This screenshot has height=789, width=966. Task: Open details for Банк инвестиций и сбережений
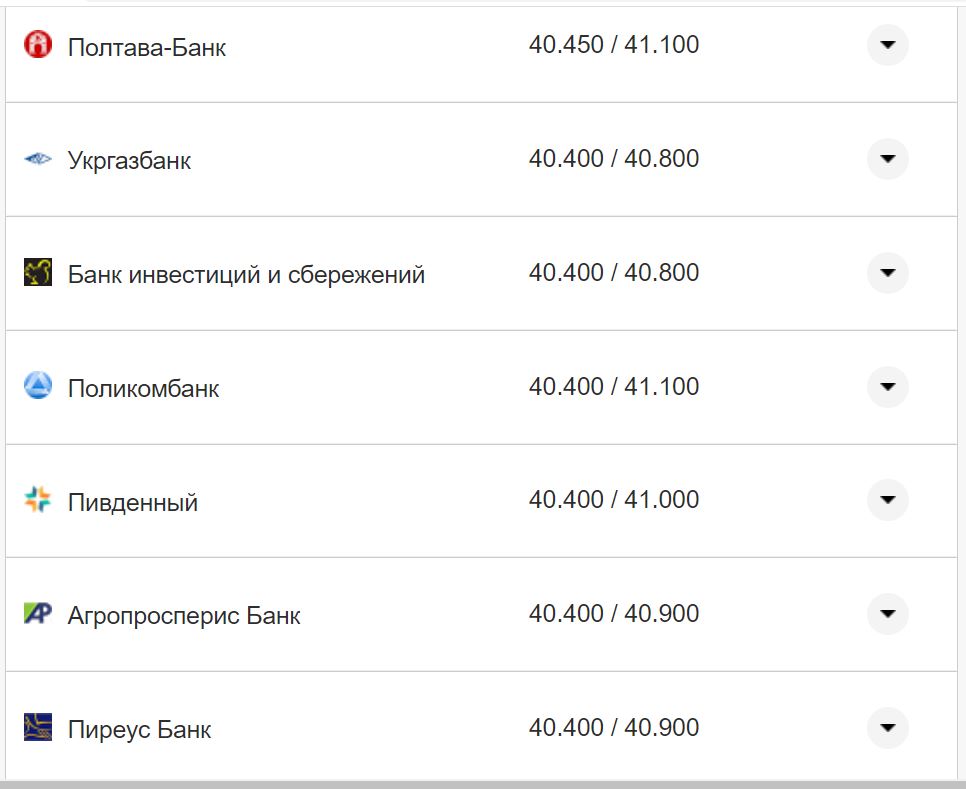pos(886,272)
